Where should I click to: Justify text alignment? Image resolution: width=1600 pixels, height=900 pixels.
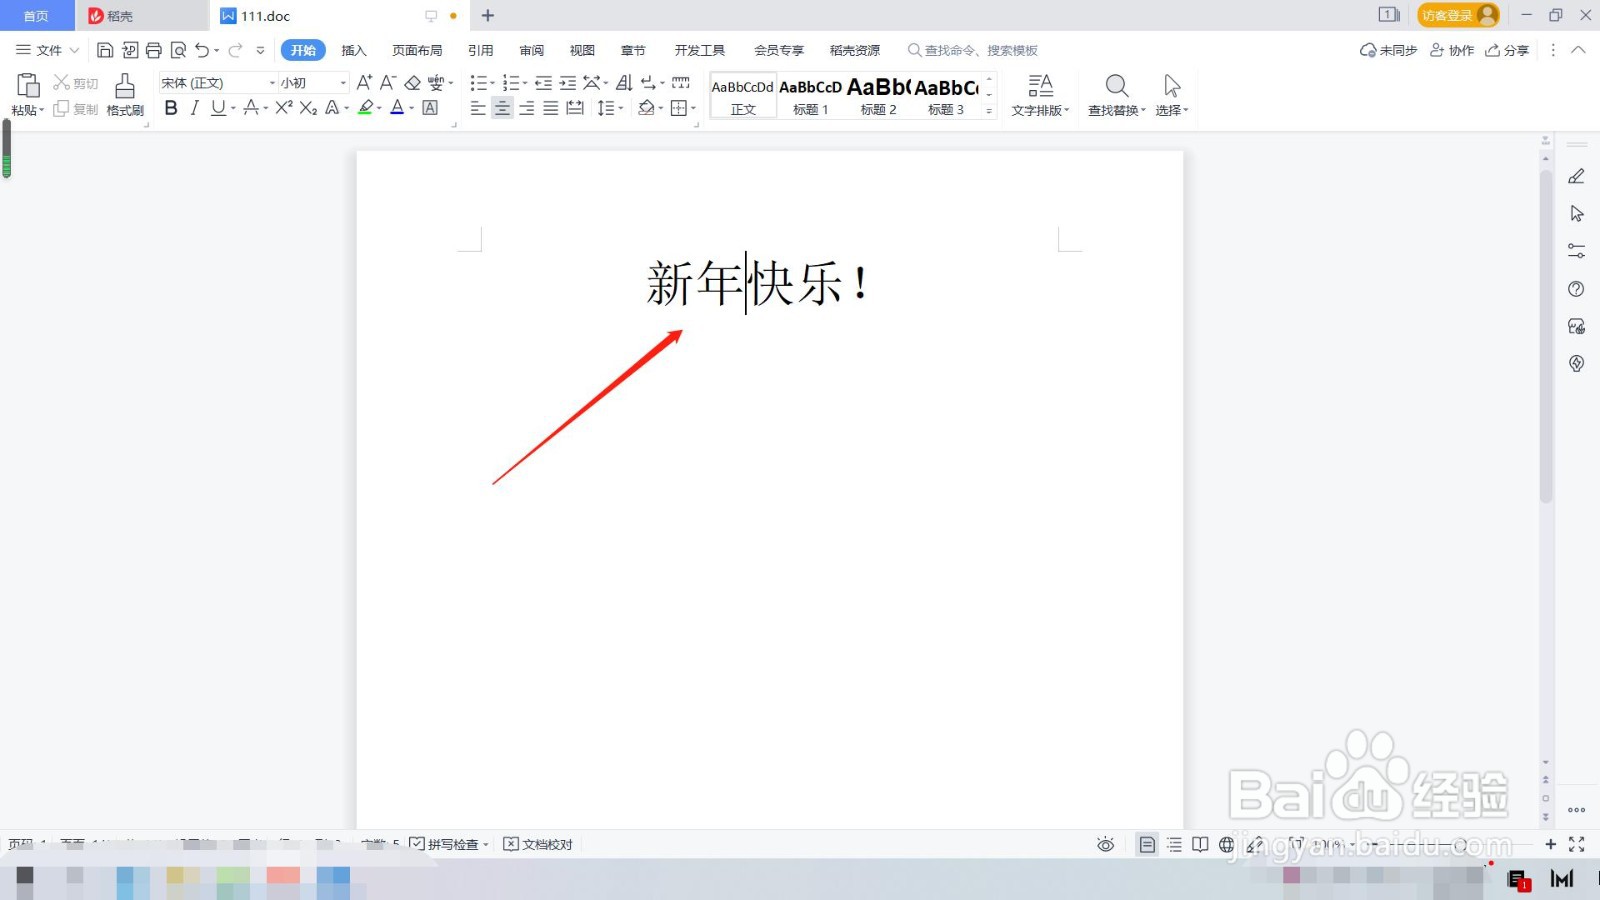point(551,108)
